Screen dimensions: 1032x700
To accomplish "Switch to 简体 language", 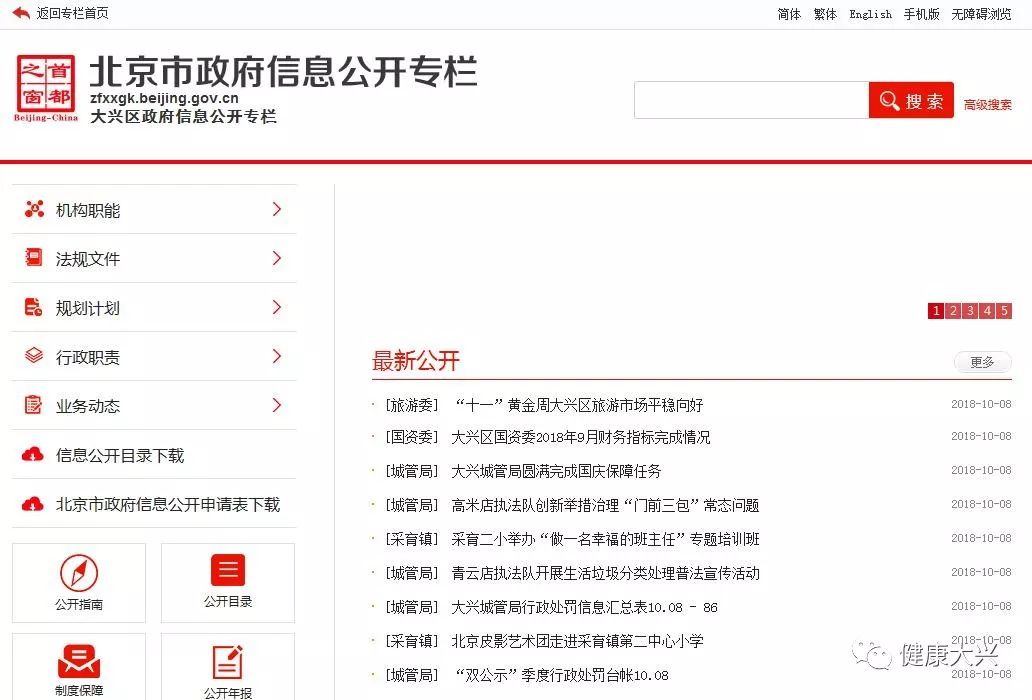I will [789, 14].
